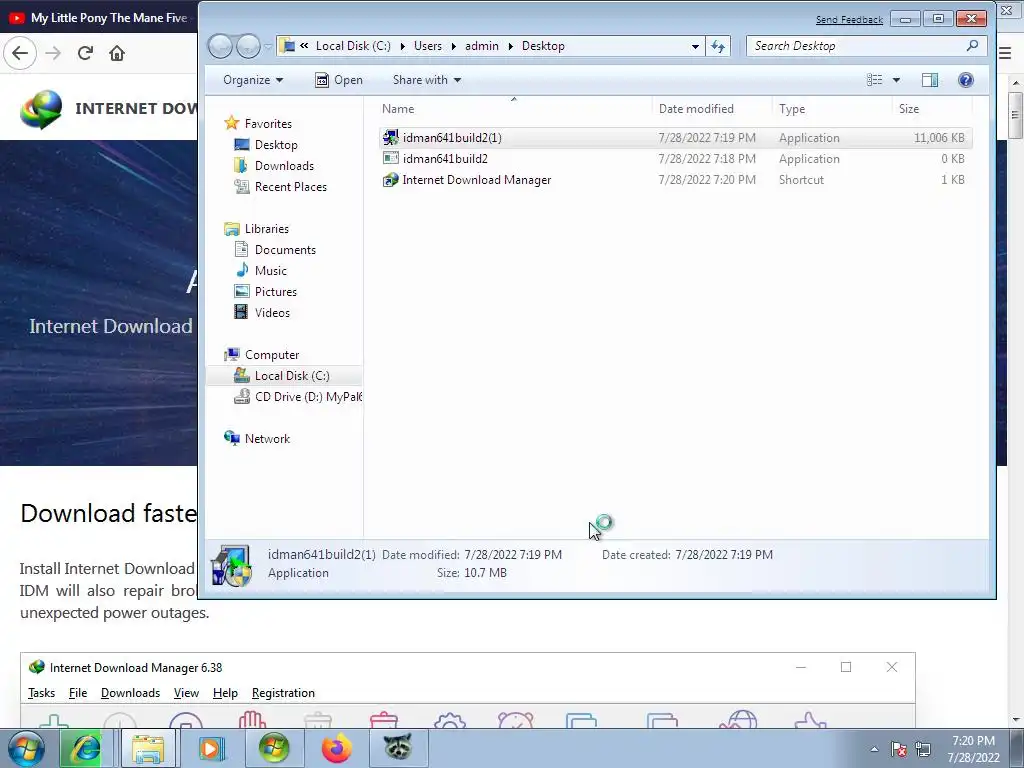Click the browser back arrow in Firefox
Screen dimensions: 1024x768
(x=20, y=53)
